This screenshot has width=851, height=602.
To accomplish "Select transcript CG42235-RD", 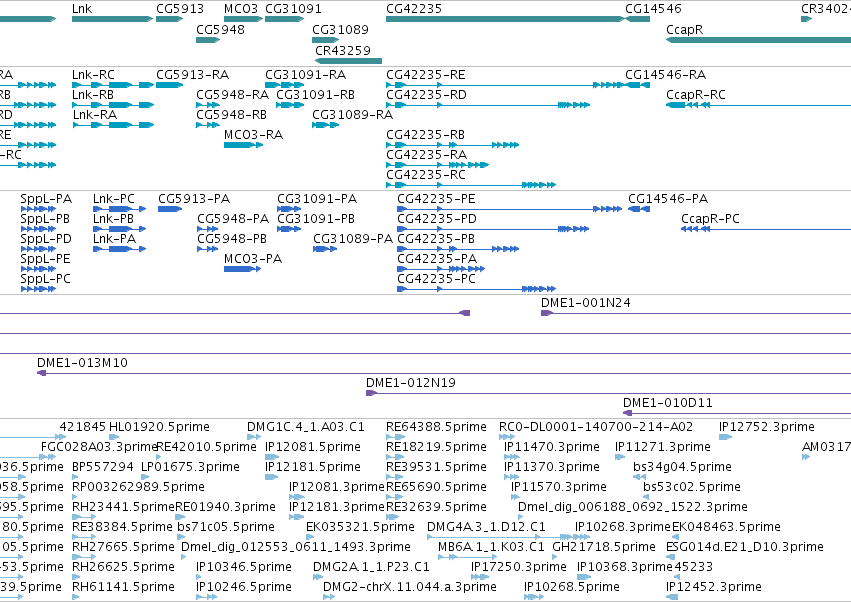I will click(x=427, y=95).
